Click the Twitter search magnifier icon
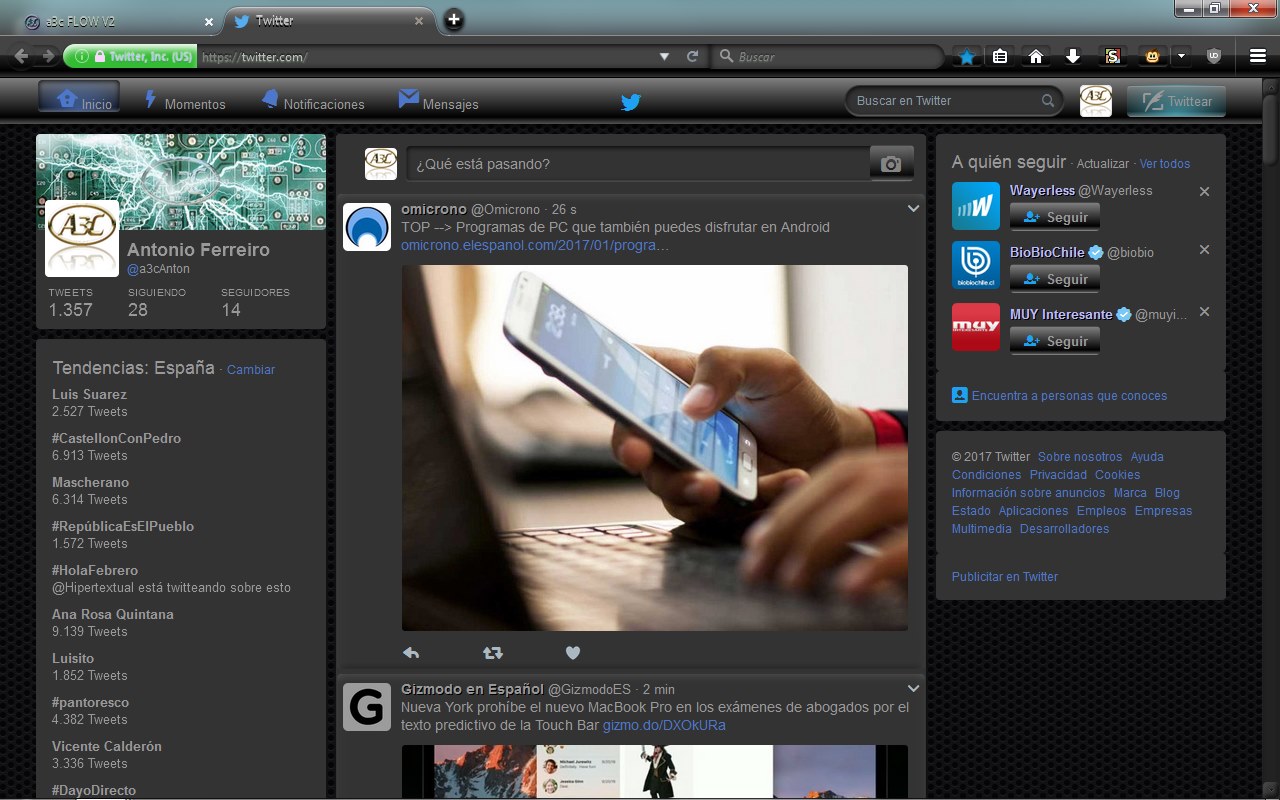The width and height of the screenshot is (1280, 800). tap(1048, 100)
